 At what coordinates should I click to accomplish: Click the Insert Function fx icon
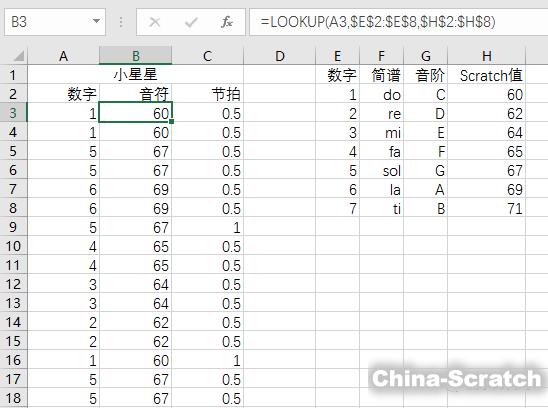[227, 22]
